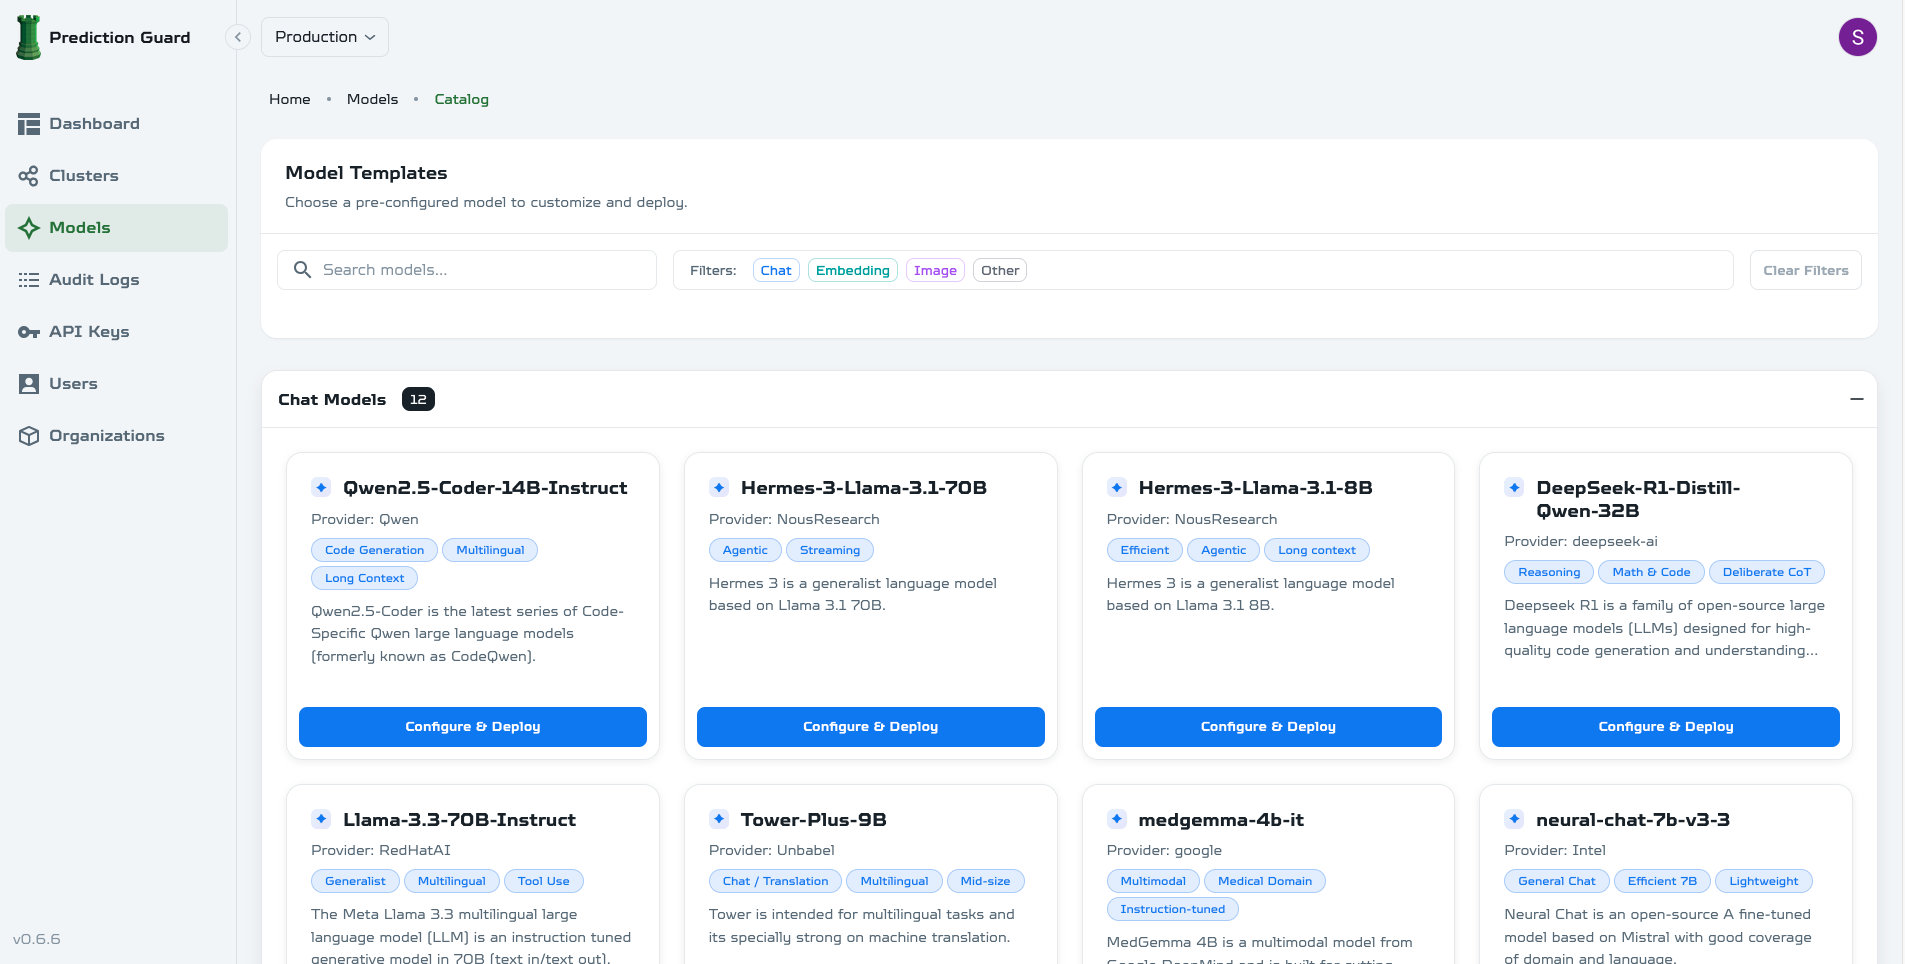1905x964 pixels.
Task: Open the Production environment dropdown
Action: (x=325, y=37)
